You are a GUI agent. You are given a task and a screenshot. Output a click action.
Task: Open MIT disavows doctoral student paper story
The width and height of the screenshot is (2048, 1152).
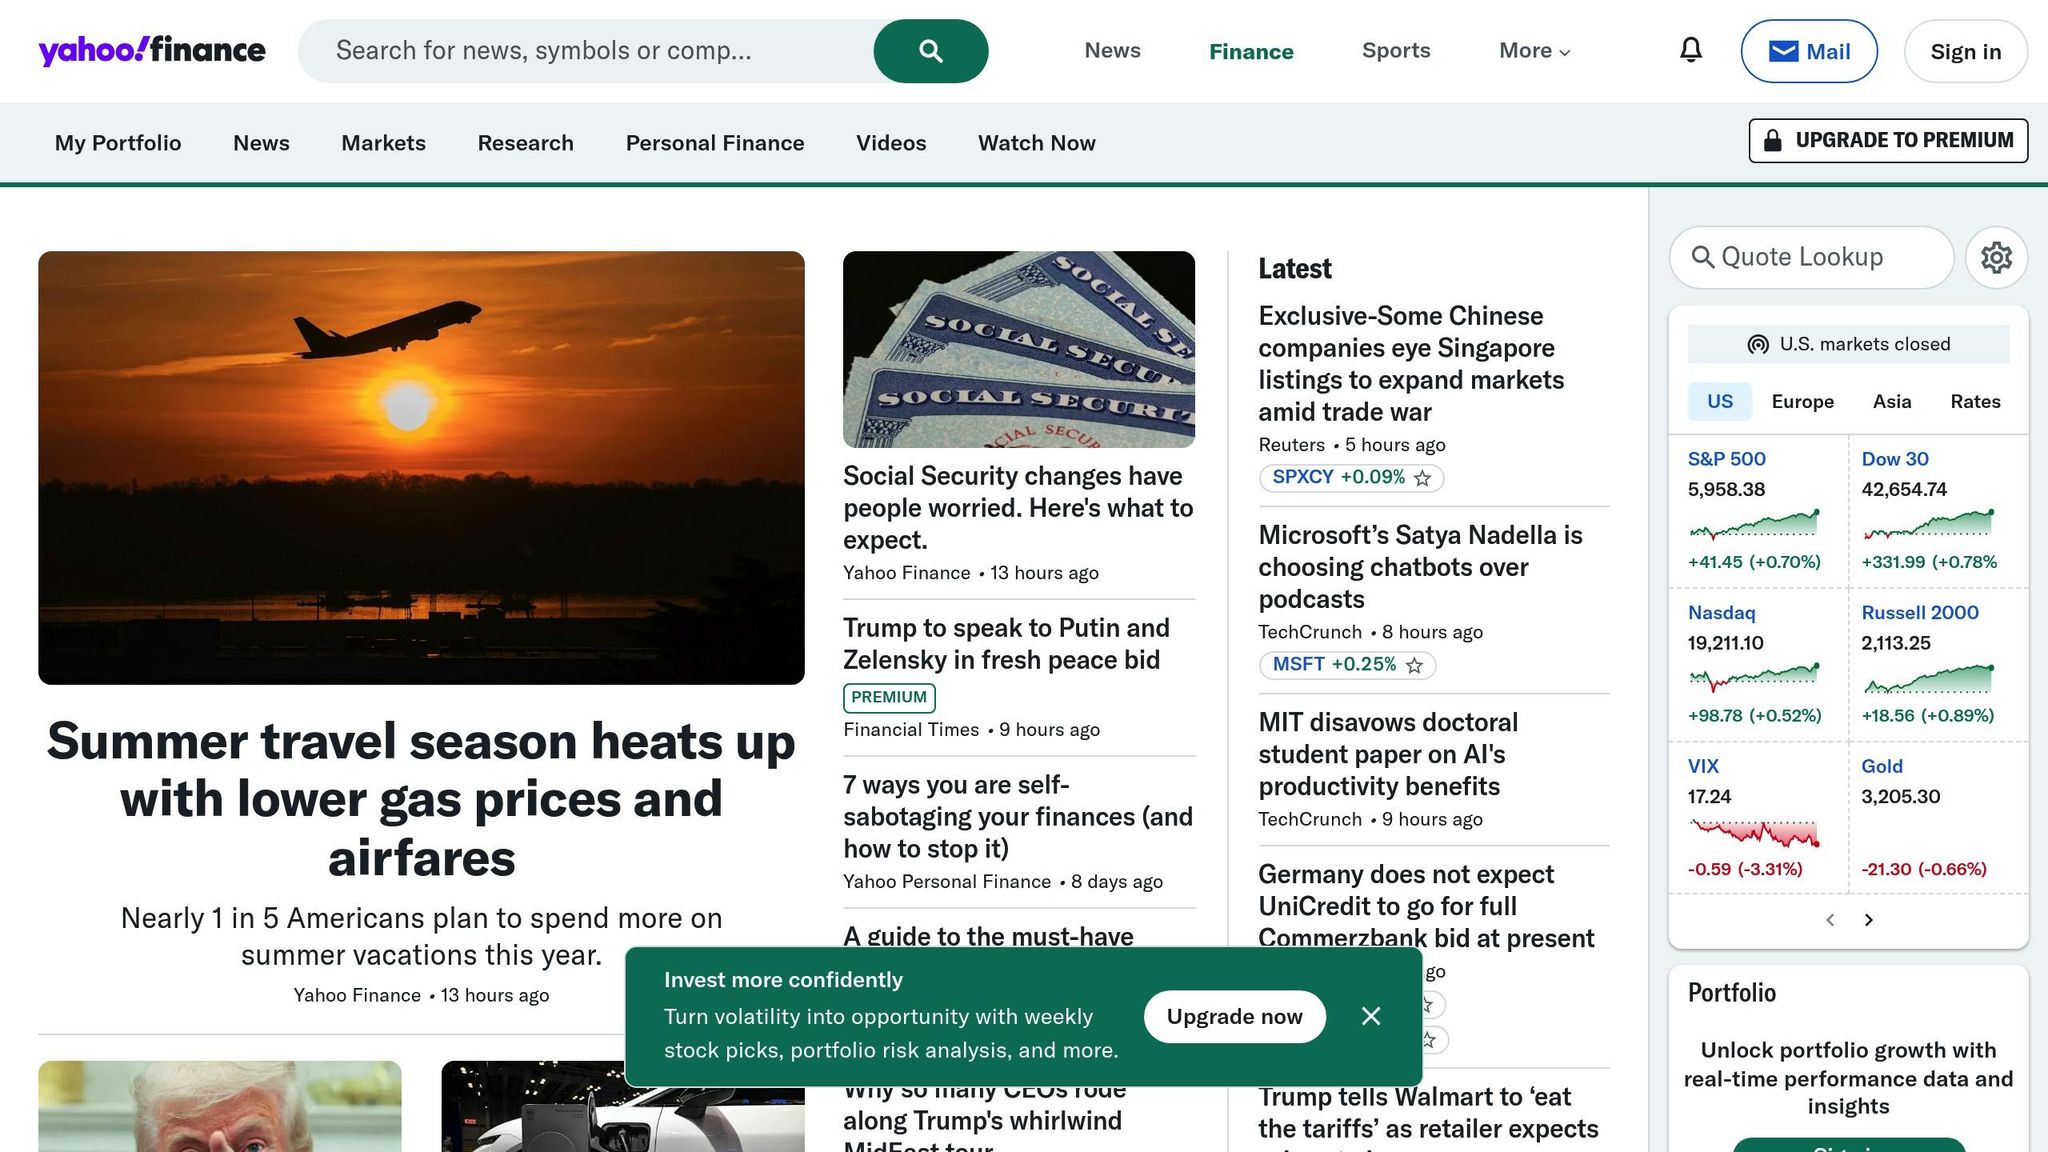[x=1388, y=754]
